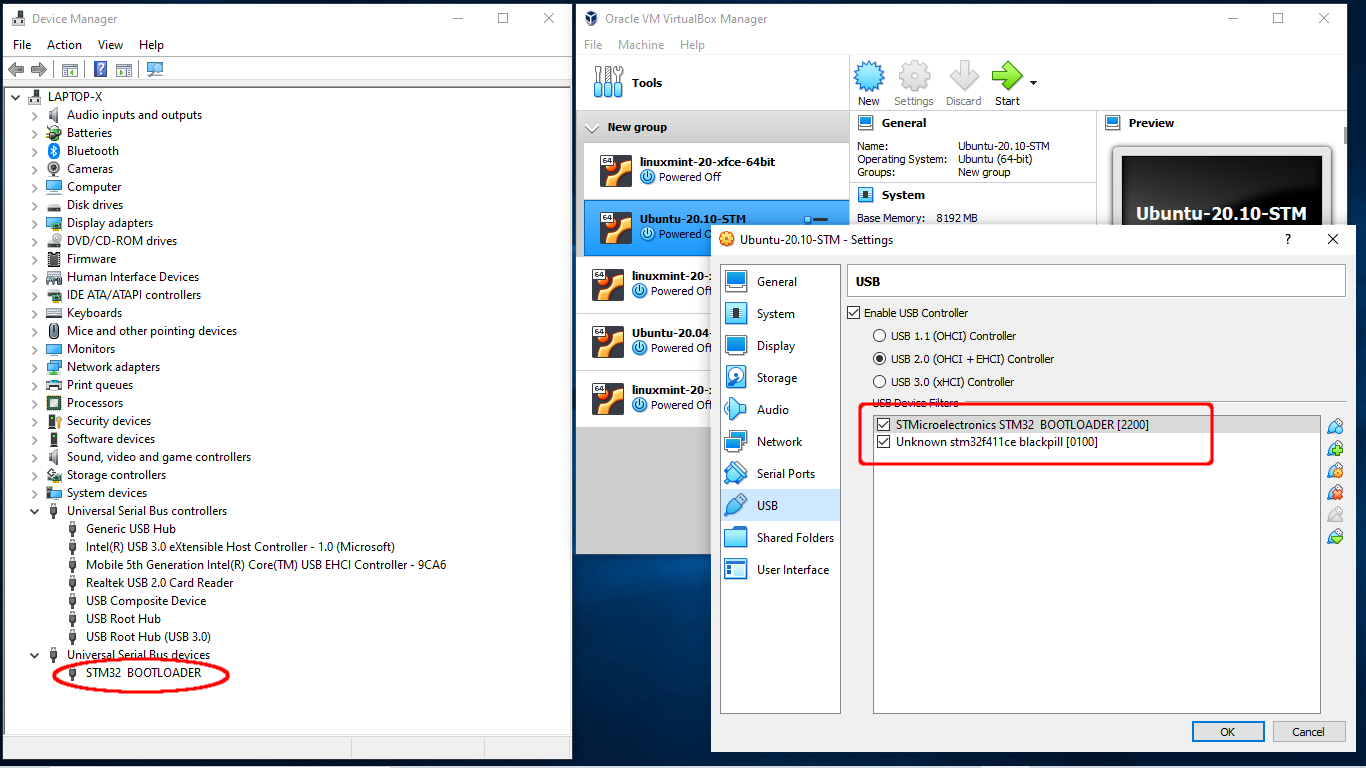The width and height of the screenshot is (1366, 768).
Task: Select the USB Composite Device entry
Action: pos(146,601)
